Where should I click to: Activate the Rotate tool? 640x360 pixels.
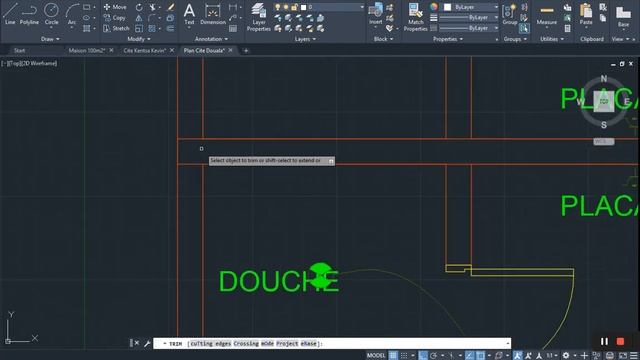click(x=139, y=7)
